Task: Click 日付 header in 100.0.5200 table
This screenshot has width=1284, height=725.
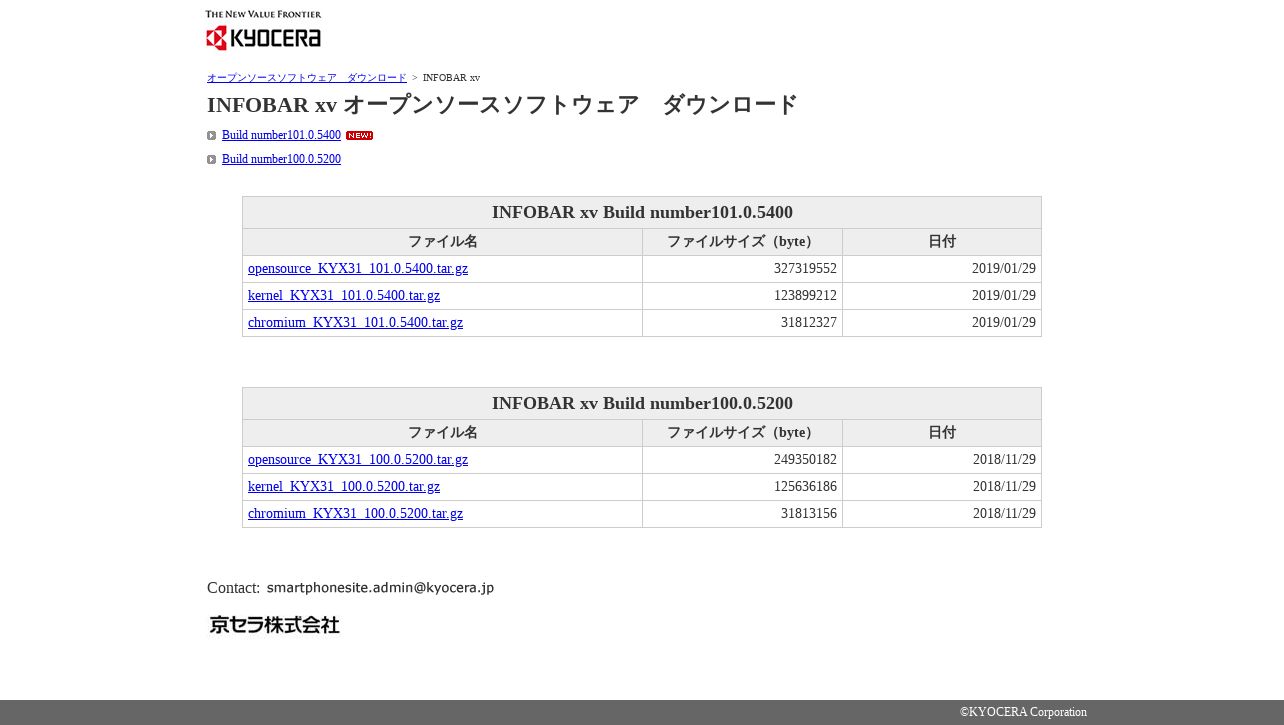Action: click(942, 433)
